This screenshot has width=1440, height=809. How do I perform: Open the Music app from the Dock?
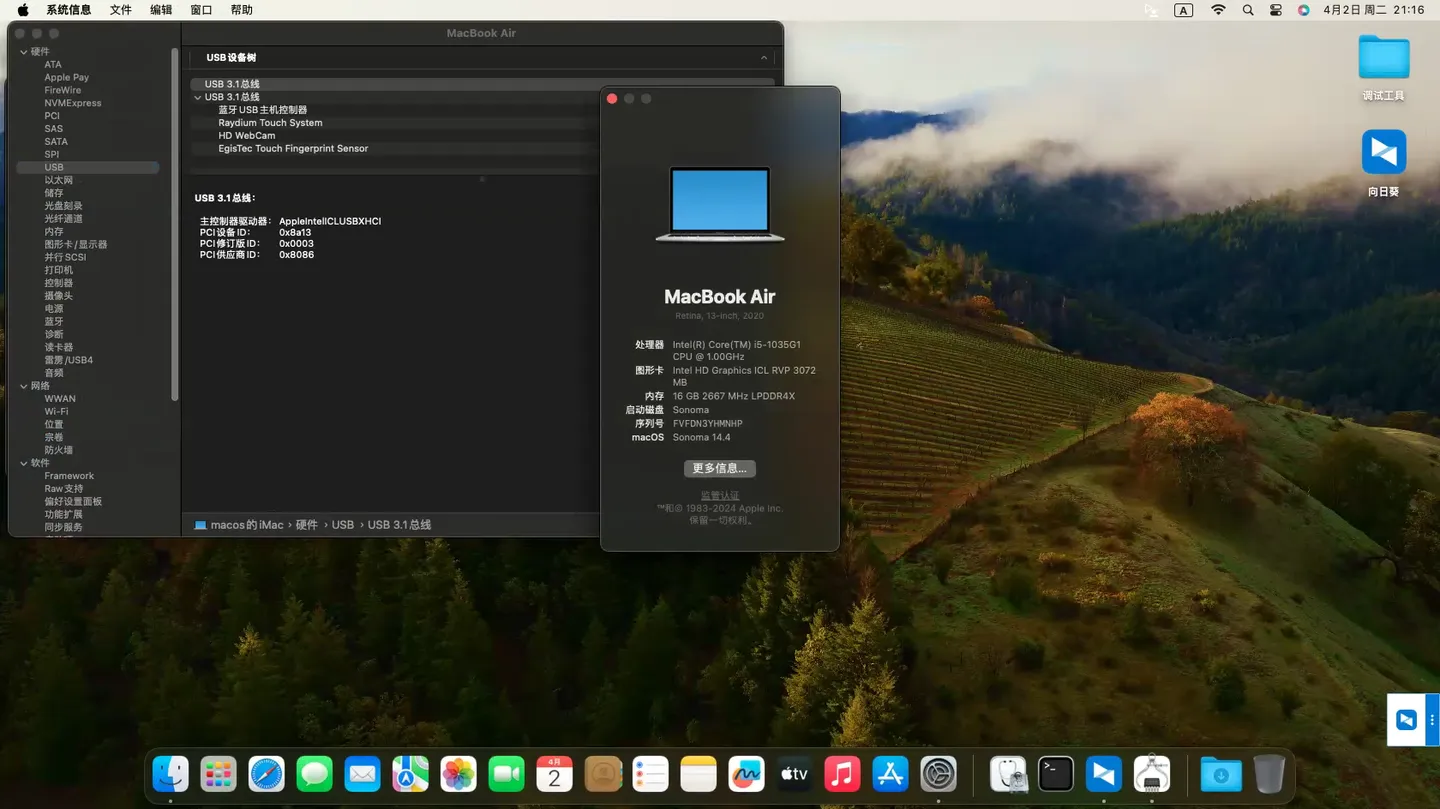pyautogui.click(x=842, y=774)
